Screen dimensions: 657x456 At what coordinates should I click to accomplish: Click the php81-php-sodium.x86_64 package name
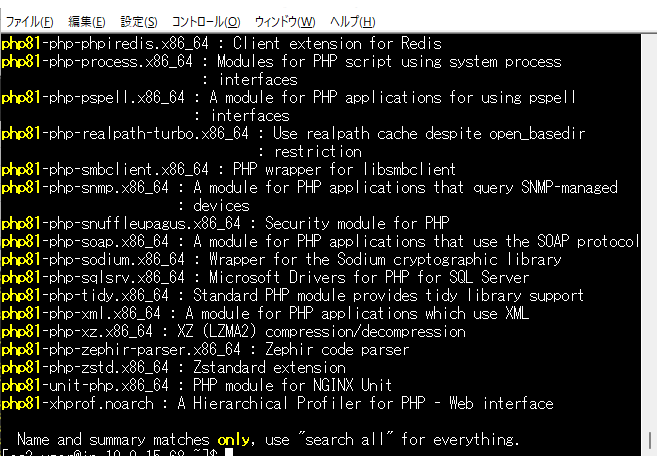(x=93, y=259)
